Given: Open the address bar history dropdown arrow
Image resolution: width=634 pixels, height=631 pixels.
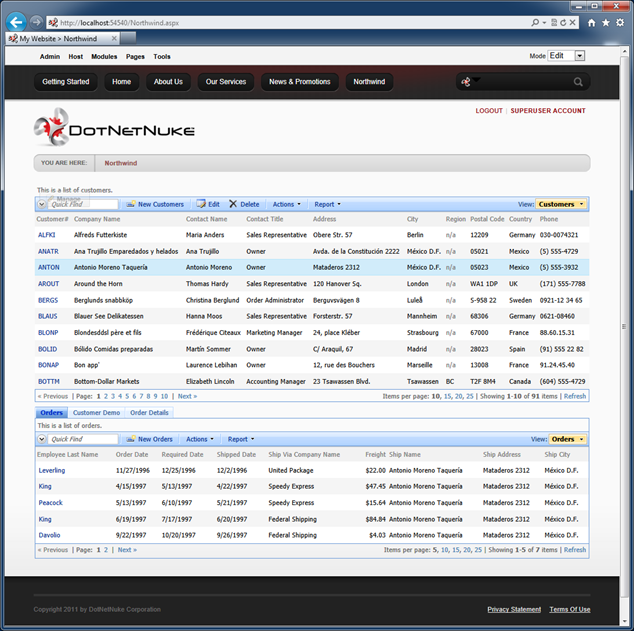Looking at the screenshot, I should pyautogui.click(x=544, y=23).
